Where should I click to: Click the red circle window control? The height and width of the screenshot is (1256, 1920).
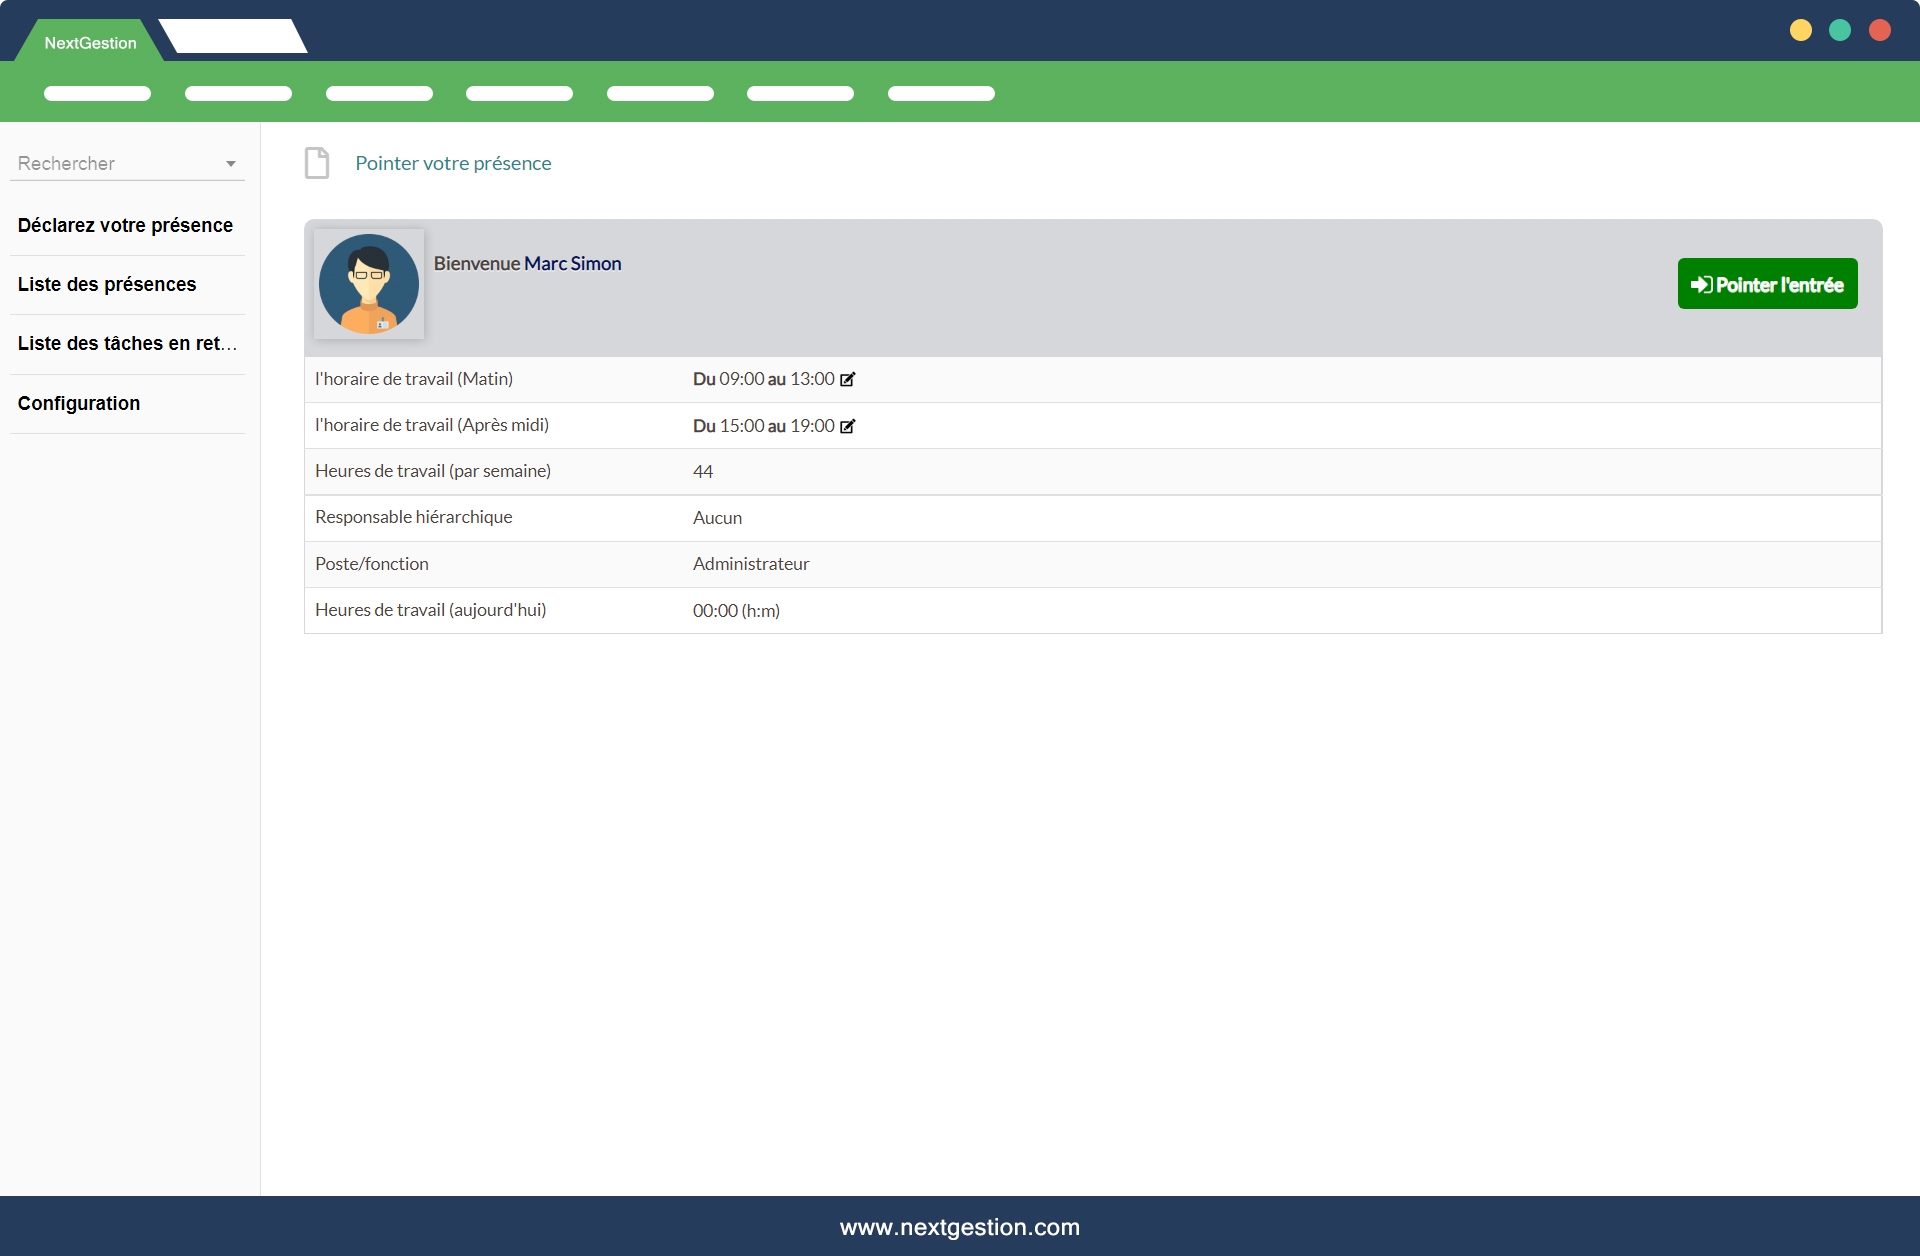click(x=1880, y=31)
